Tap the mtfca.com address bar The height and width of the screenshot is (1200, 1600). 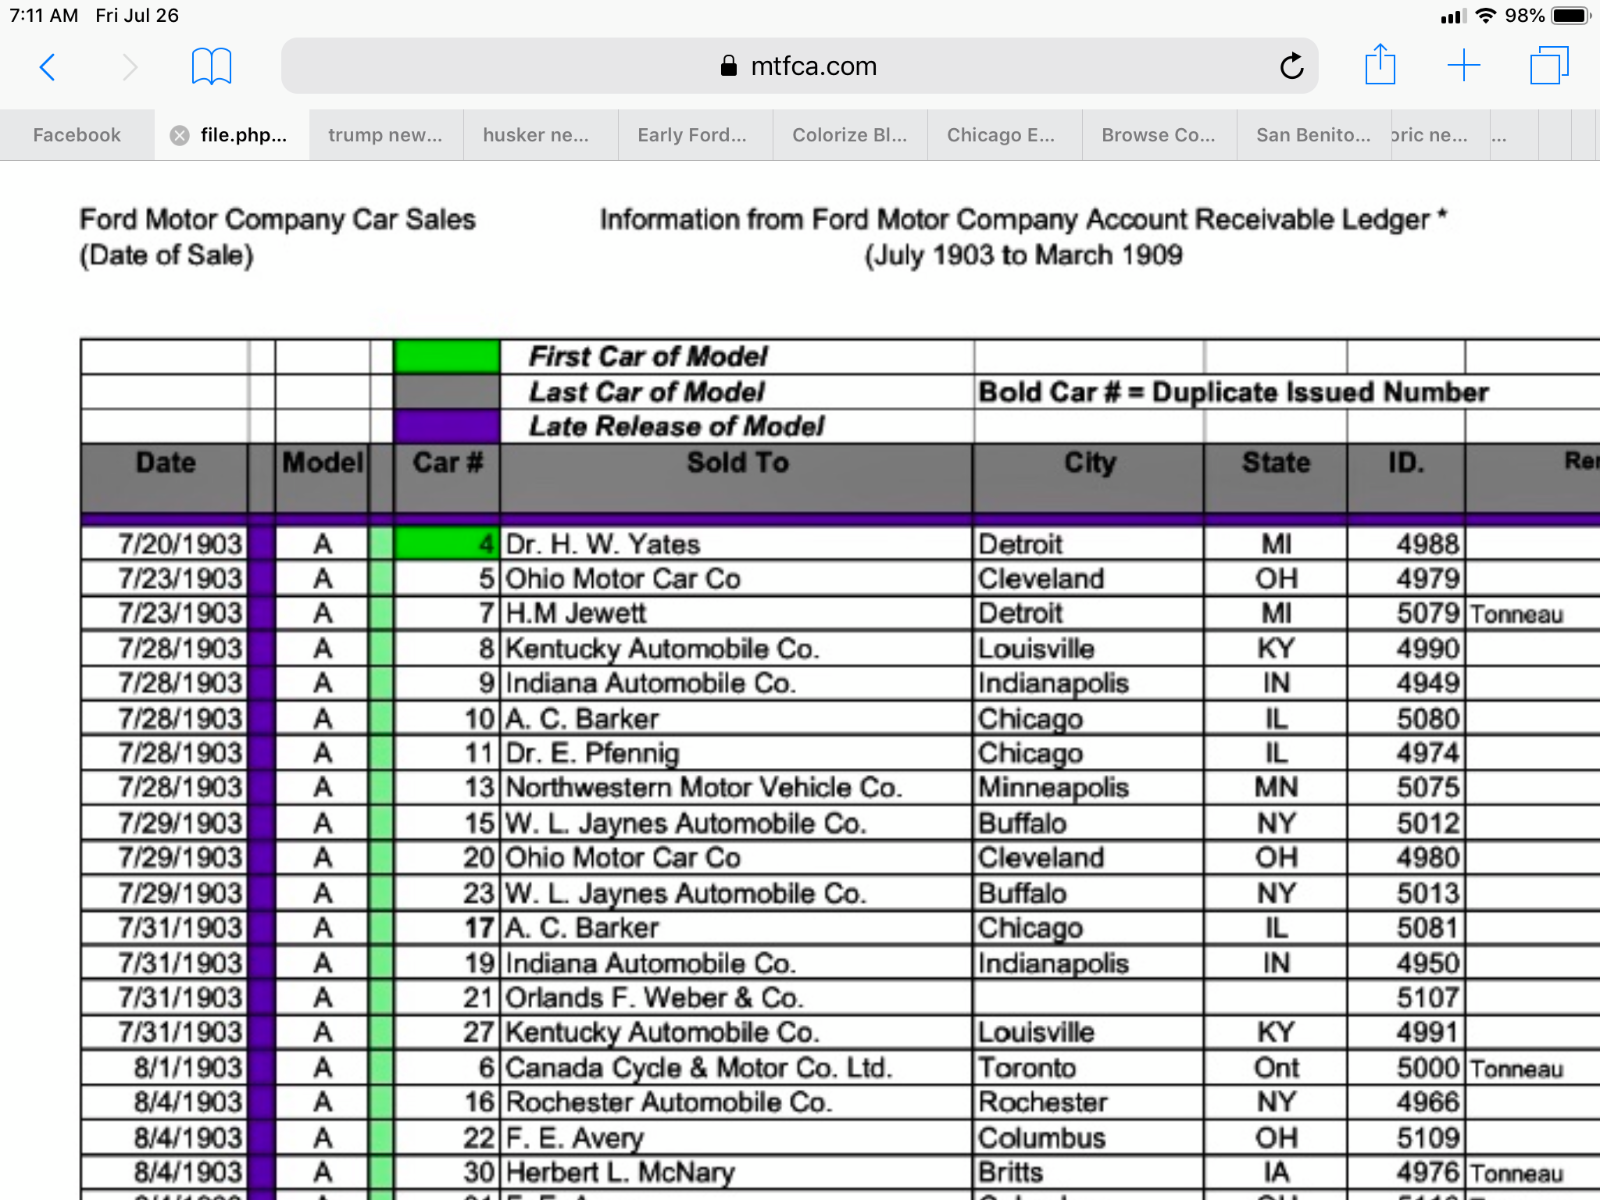coord(798,66)
